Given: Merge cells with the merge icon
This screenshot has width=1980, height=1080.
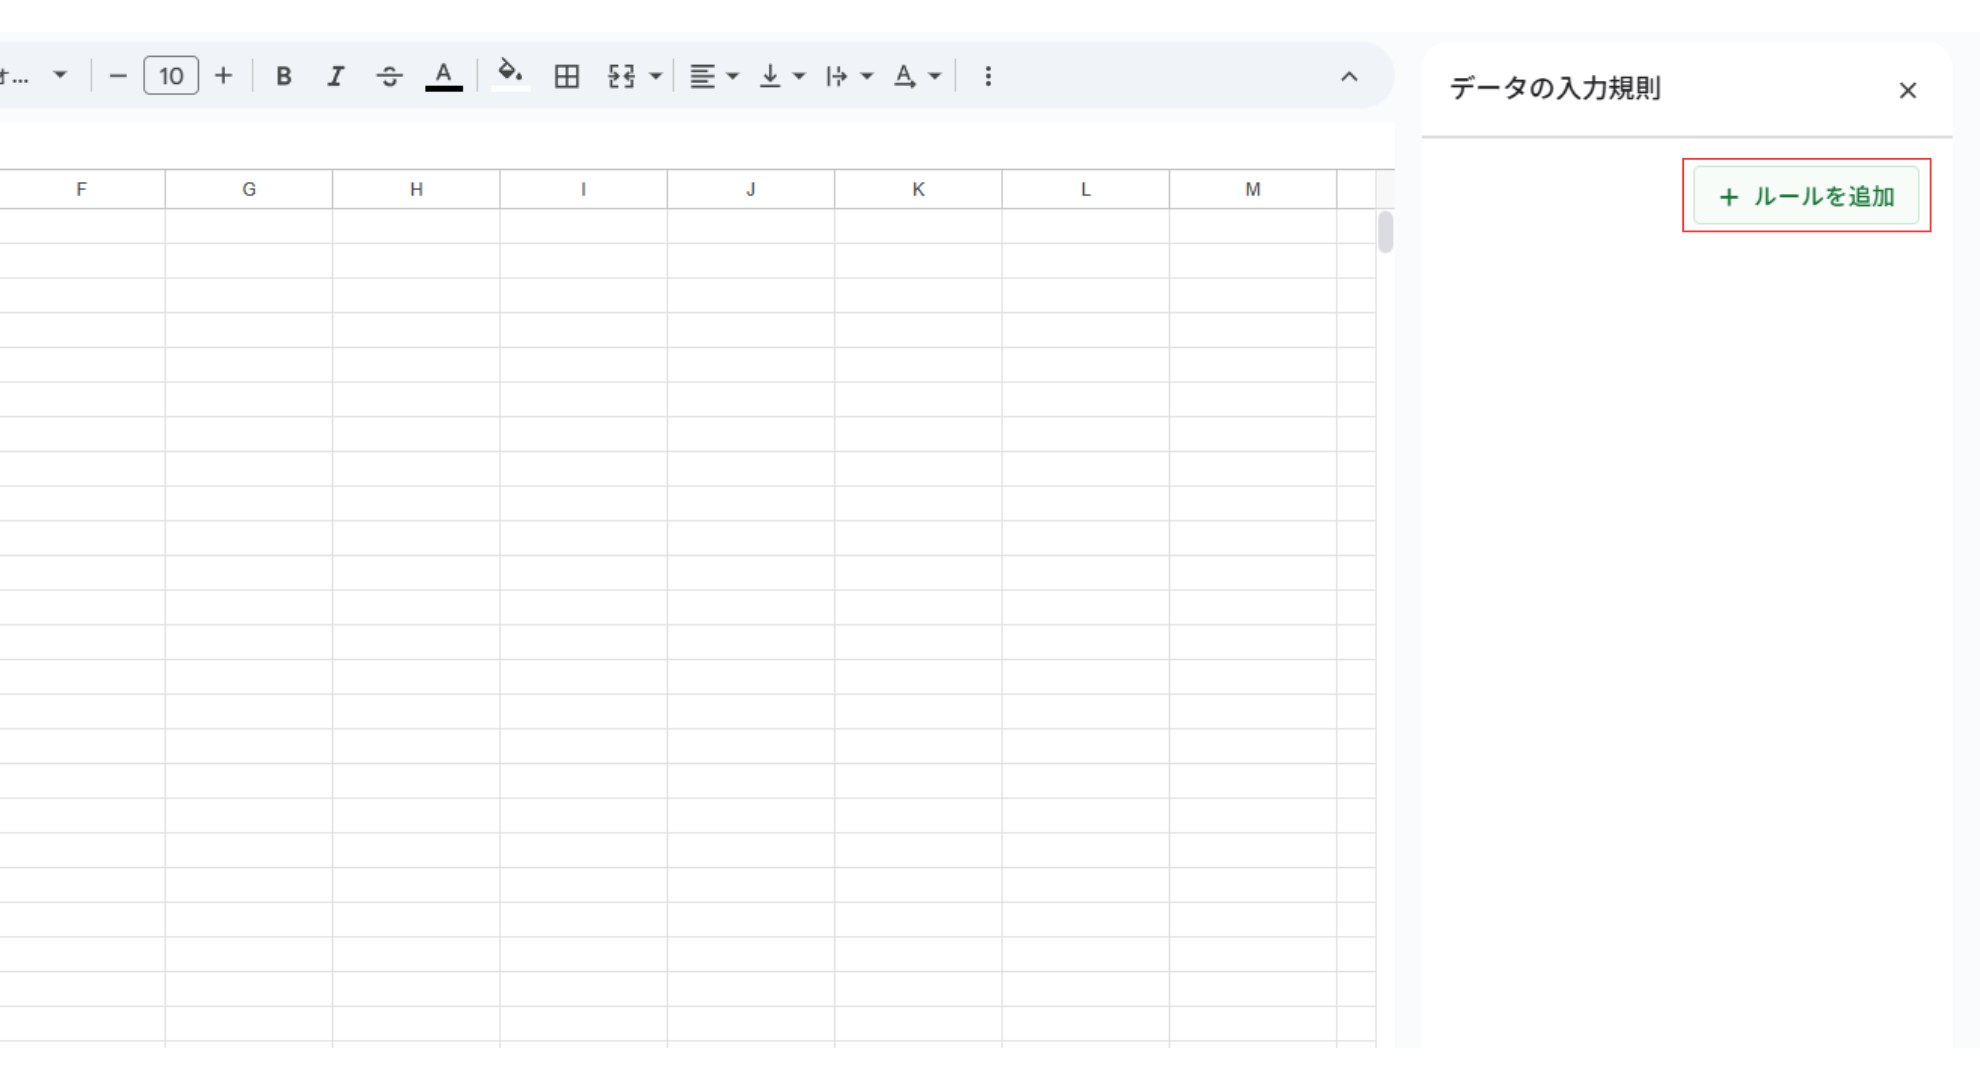Looking at the screenshot, I should tap(621, 76).
